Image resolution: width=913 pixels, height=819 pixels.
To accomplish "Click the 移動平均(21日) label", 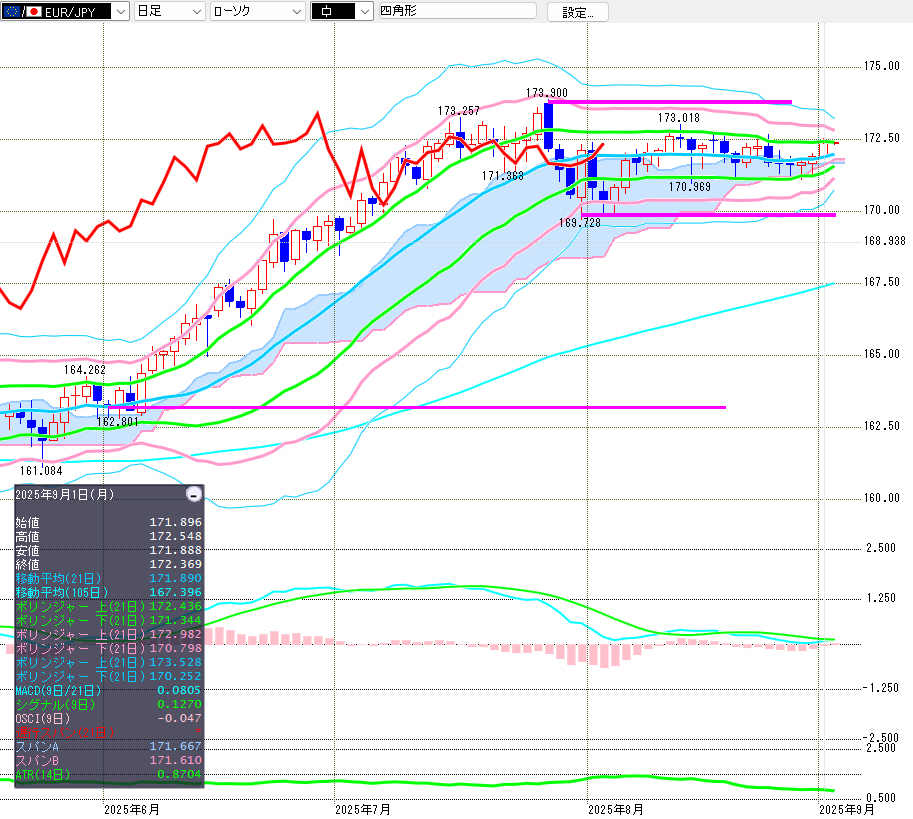I will point(58,578).
